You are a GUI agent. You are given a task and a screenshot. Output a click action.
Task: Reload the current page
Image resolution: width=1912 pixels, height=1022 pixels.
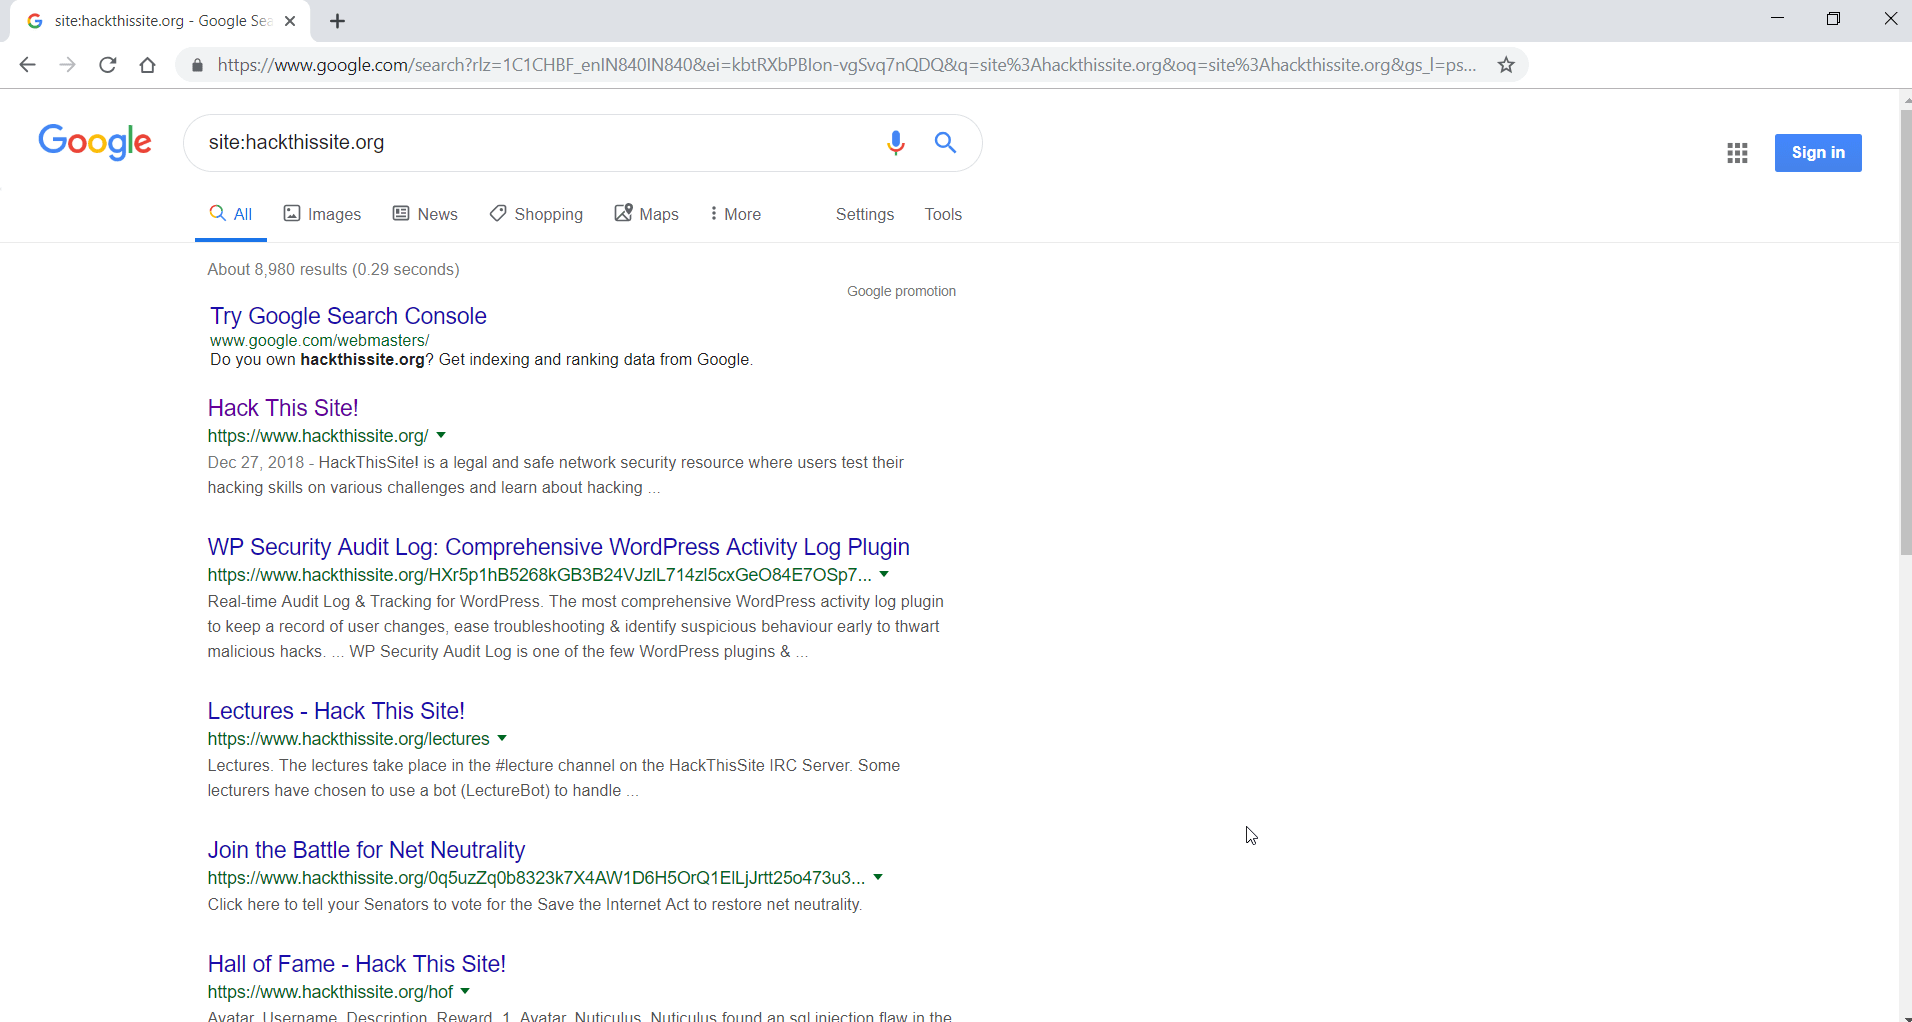(x=108, y=65)
